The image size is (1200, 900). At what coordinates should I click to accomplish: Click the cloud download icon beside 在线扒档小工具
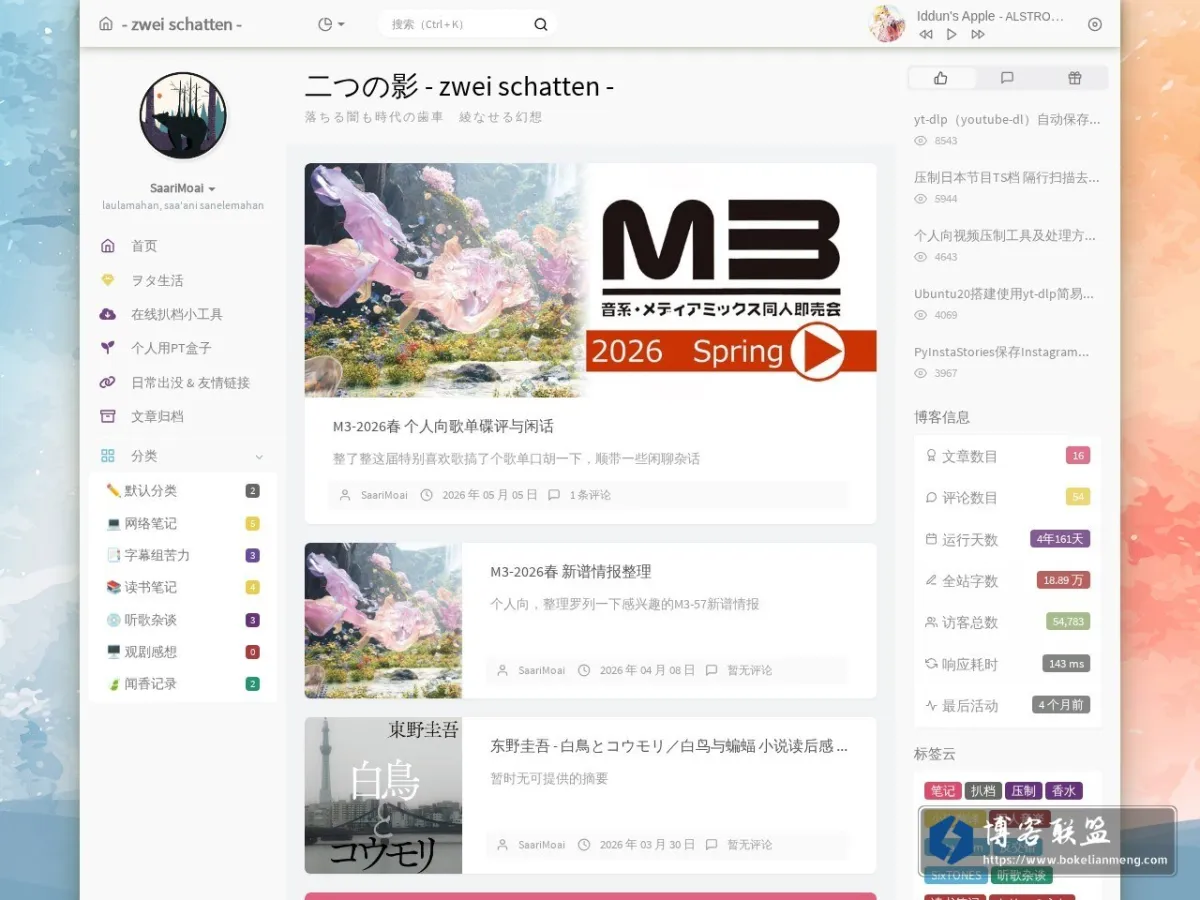[x=108, y=314]
